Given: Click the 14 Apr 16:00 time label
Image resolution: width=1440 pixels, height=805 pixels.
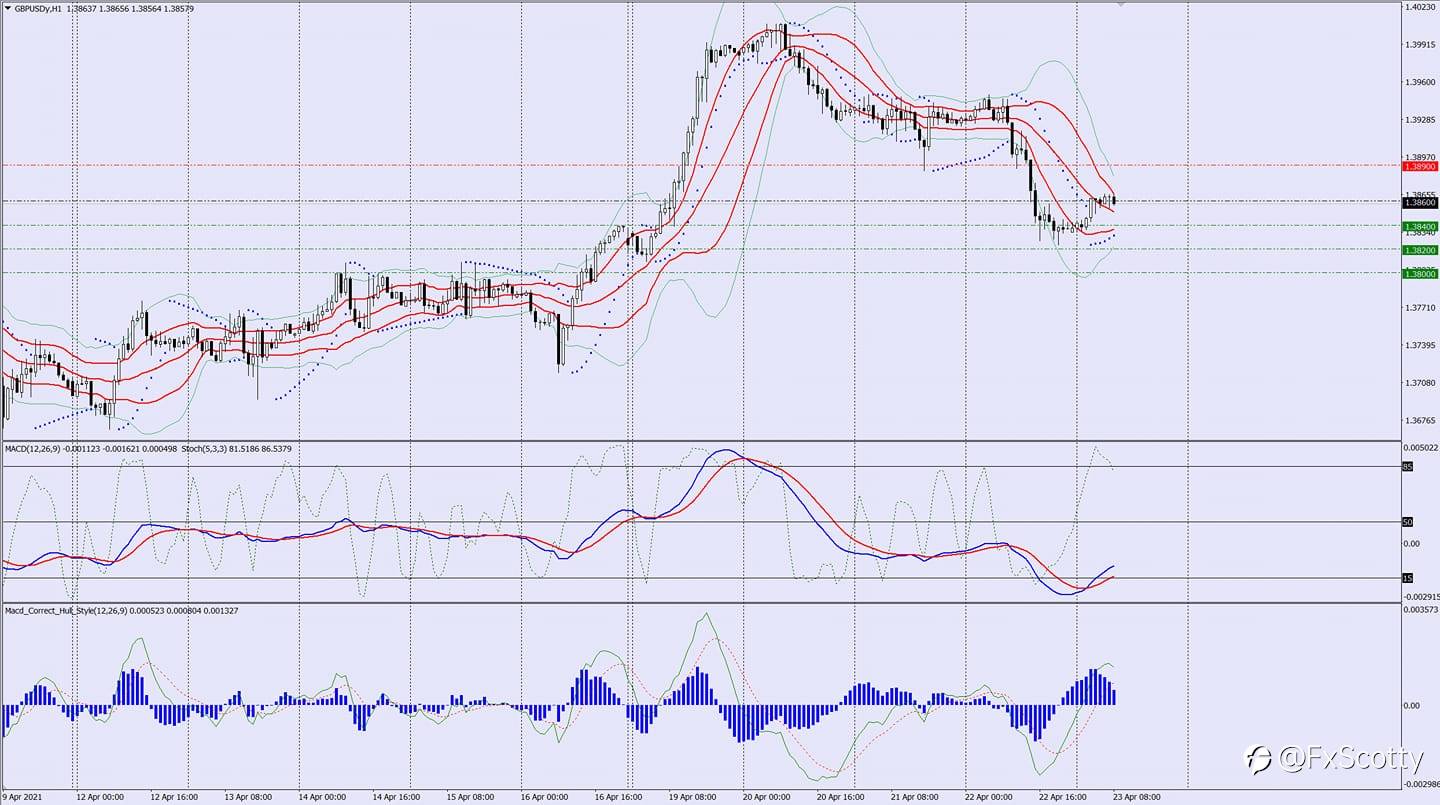Looking at the screenshot, I should click(x=395, y=798).
